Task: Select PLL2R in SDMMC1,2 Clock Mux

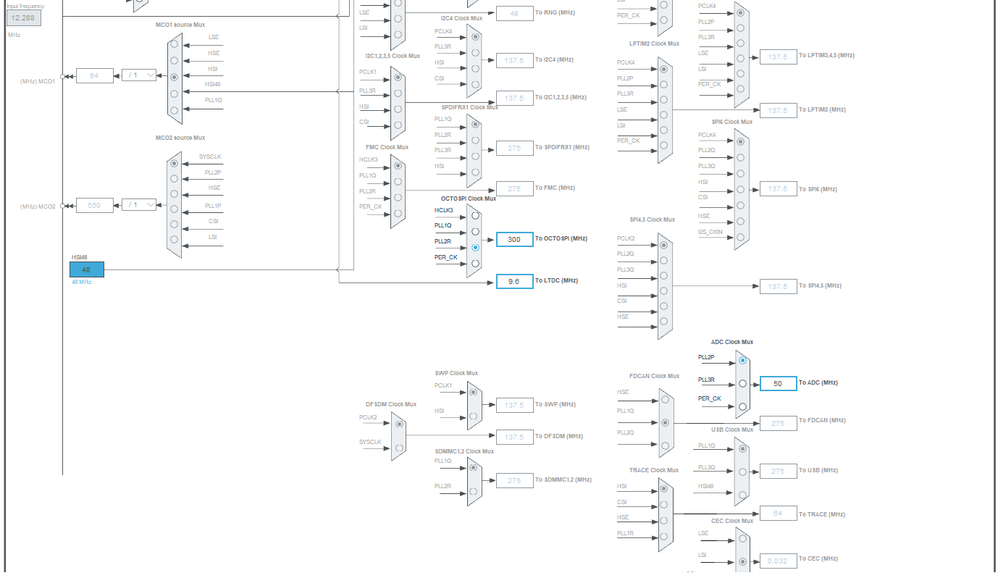Action: point(473,492)
